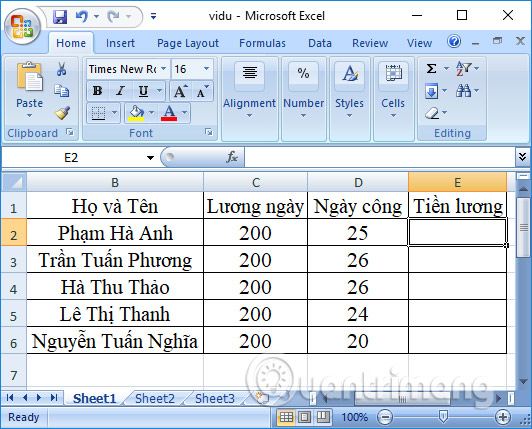This screenshot has height=429, width=532.
Task: Apply yellow fill color
Action: pyautogui.click(x=136, y=113)
